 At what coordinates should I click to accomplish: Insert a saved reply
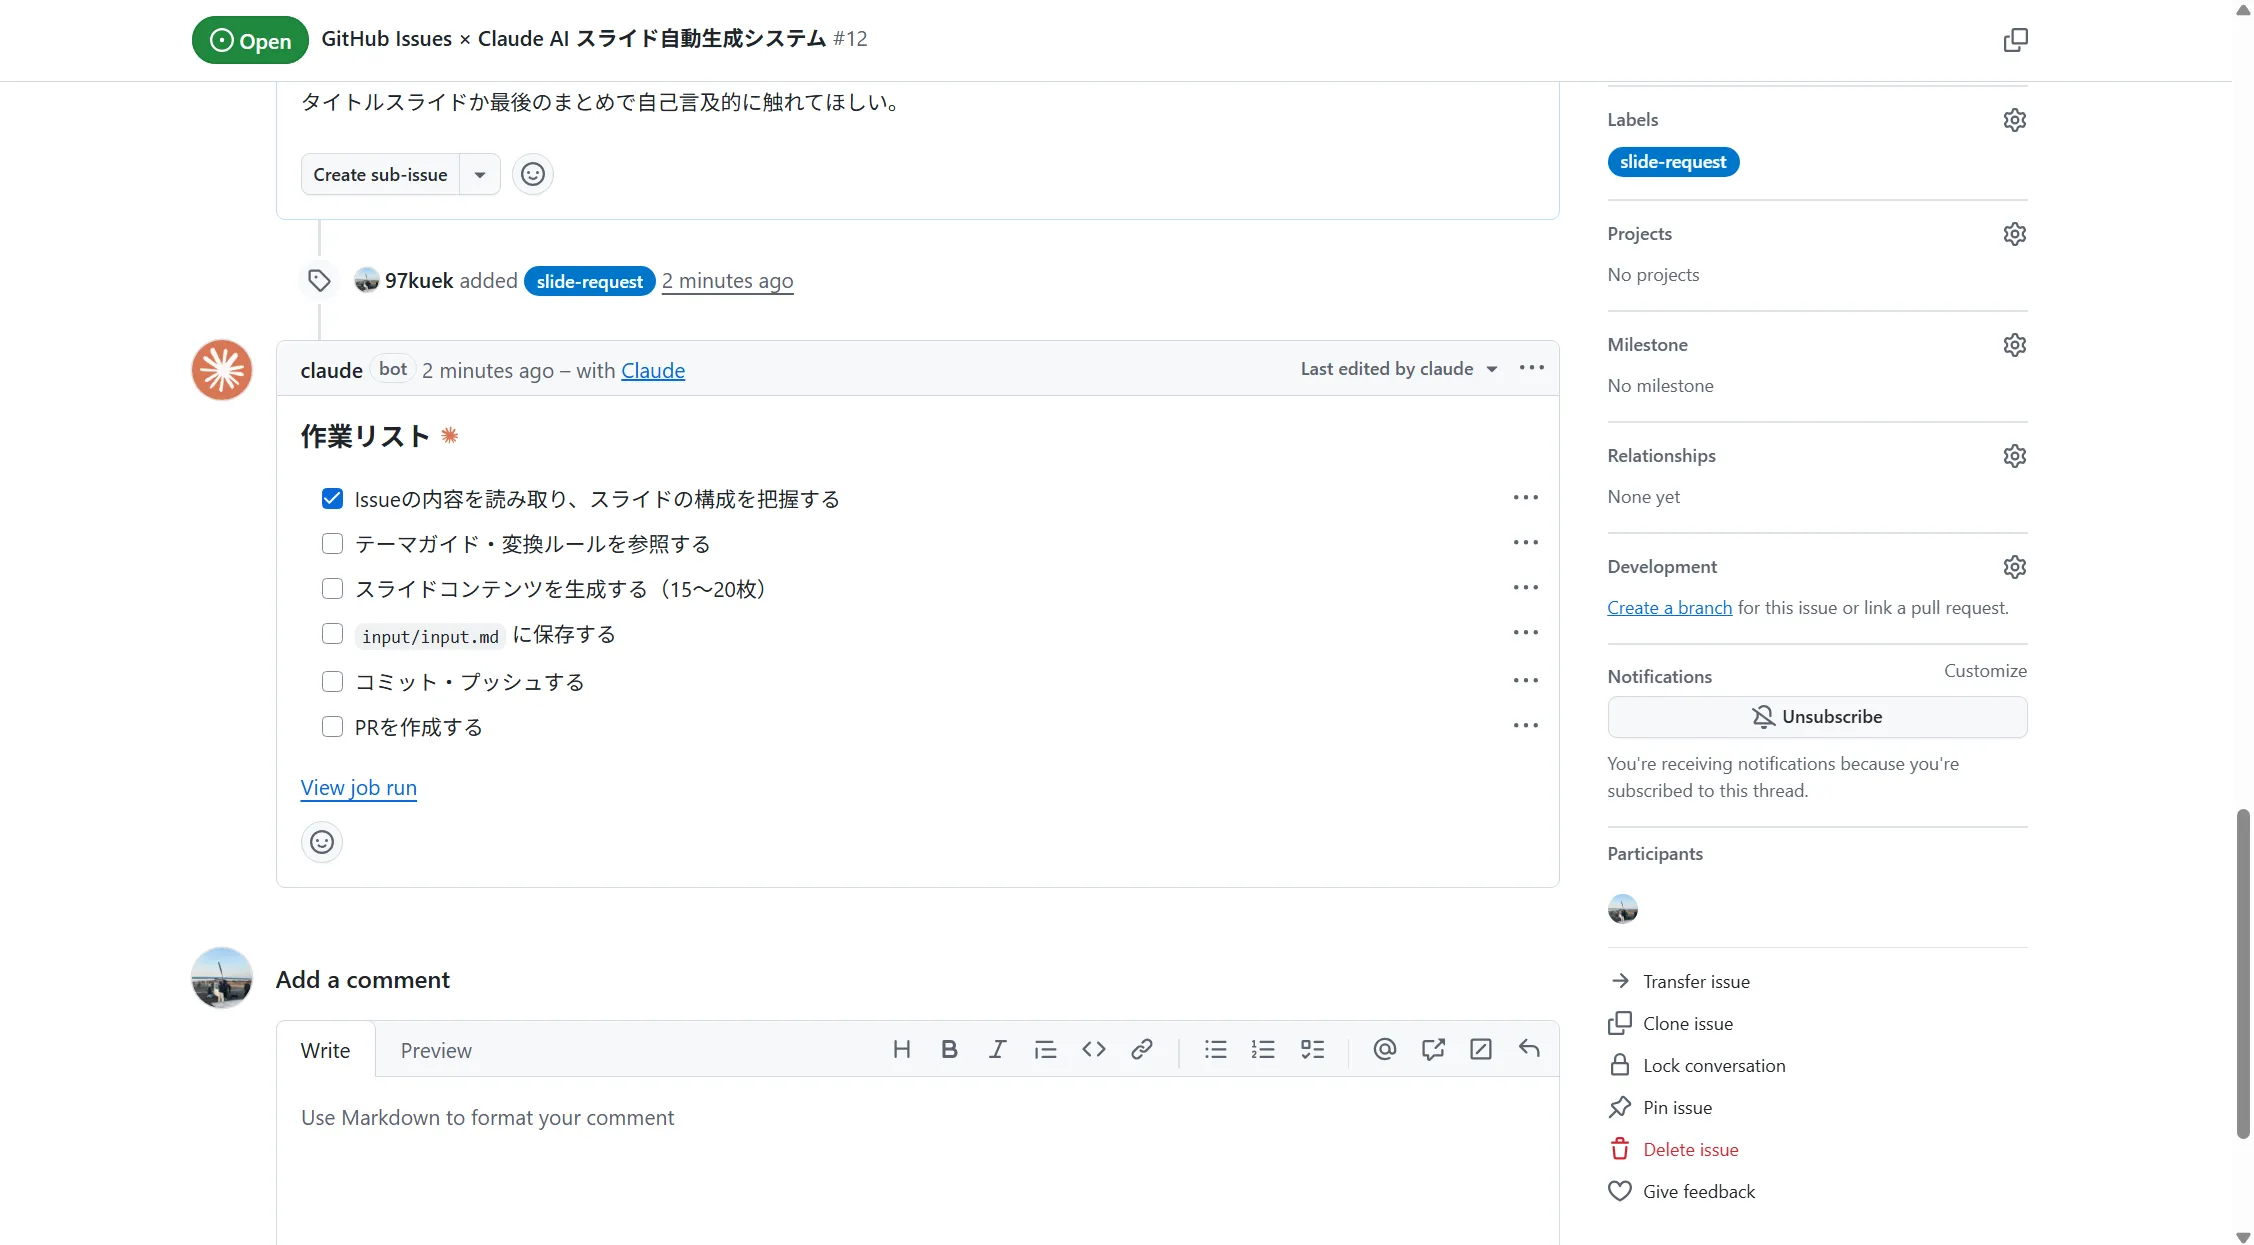(x=1529, y=1049)
